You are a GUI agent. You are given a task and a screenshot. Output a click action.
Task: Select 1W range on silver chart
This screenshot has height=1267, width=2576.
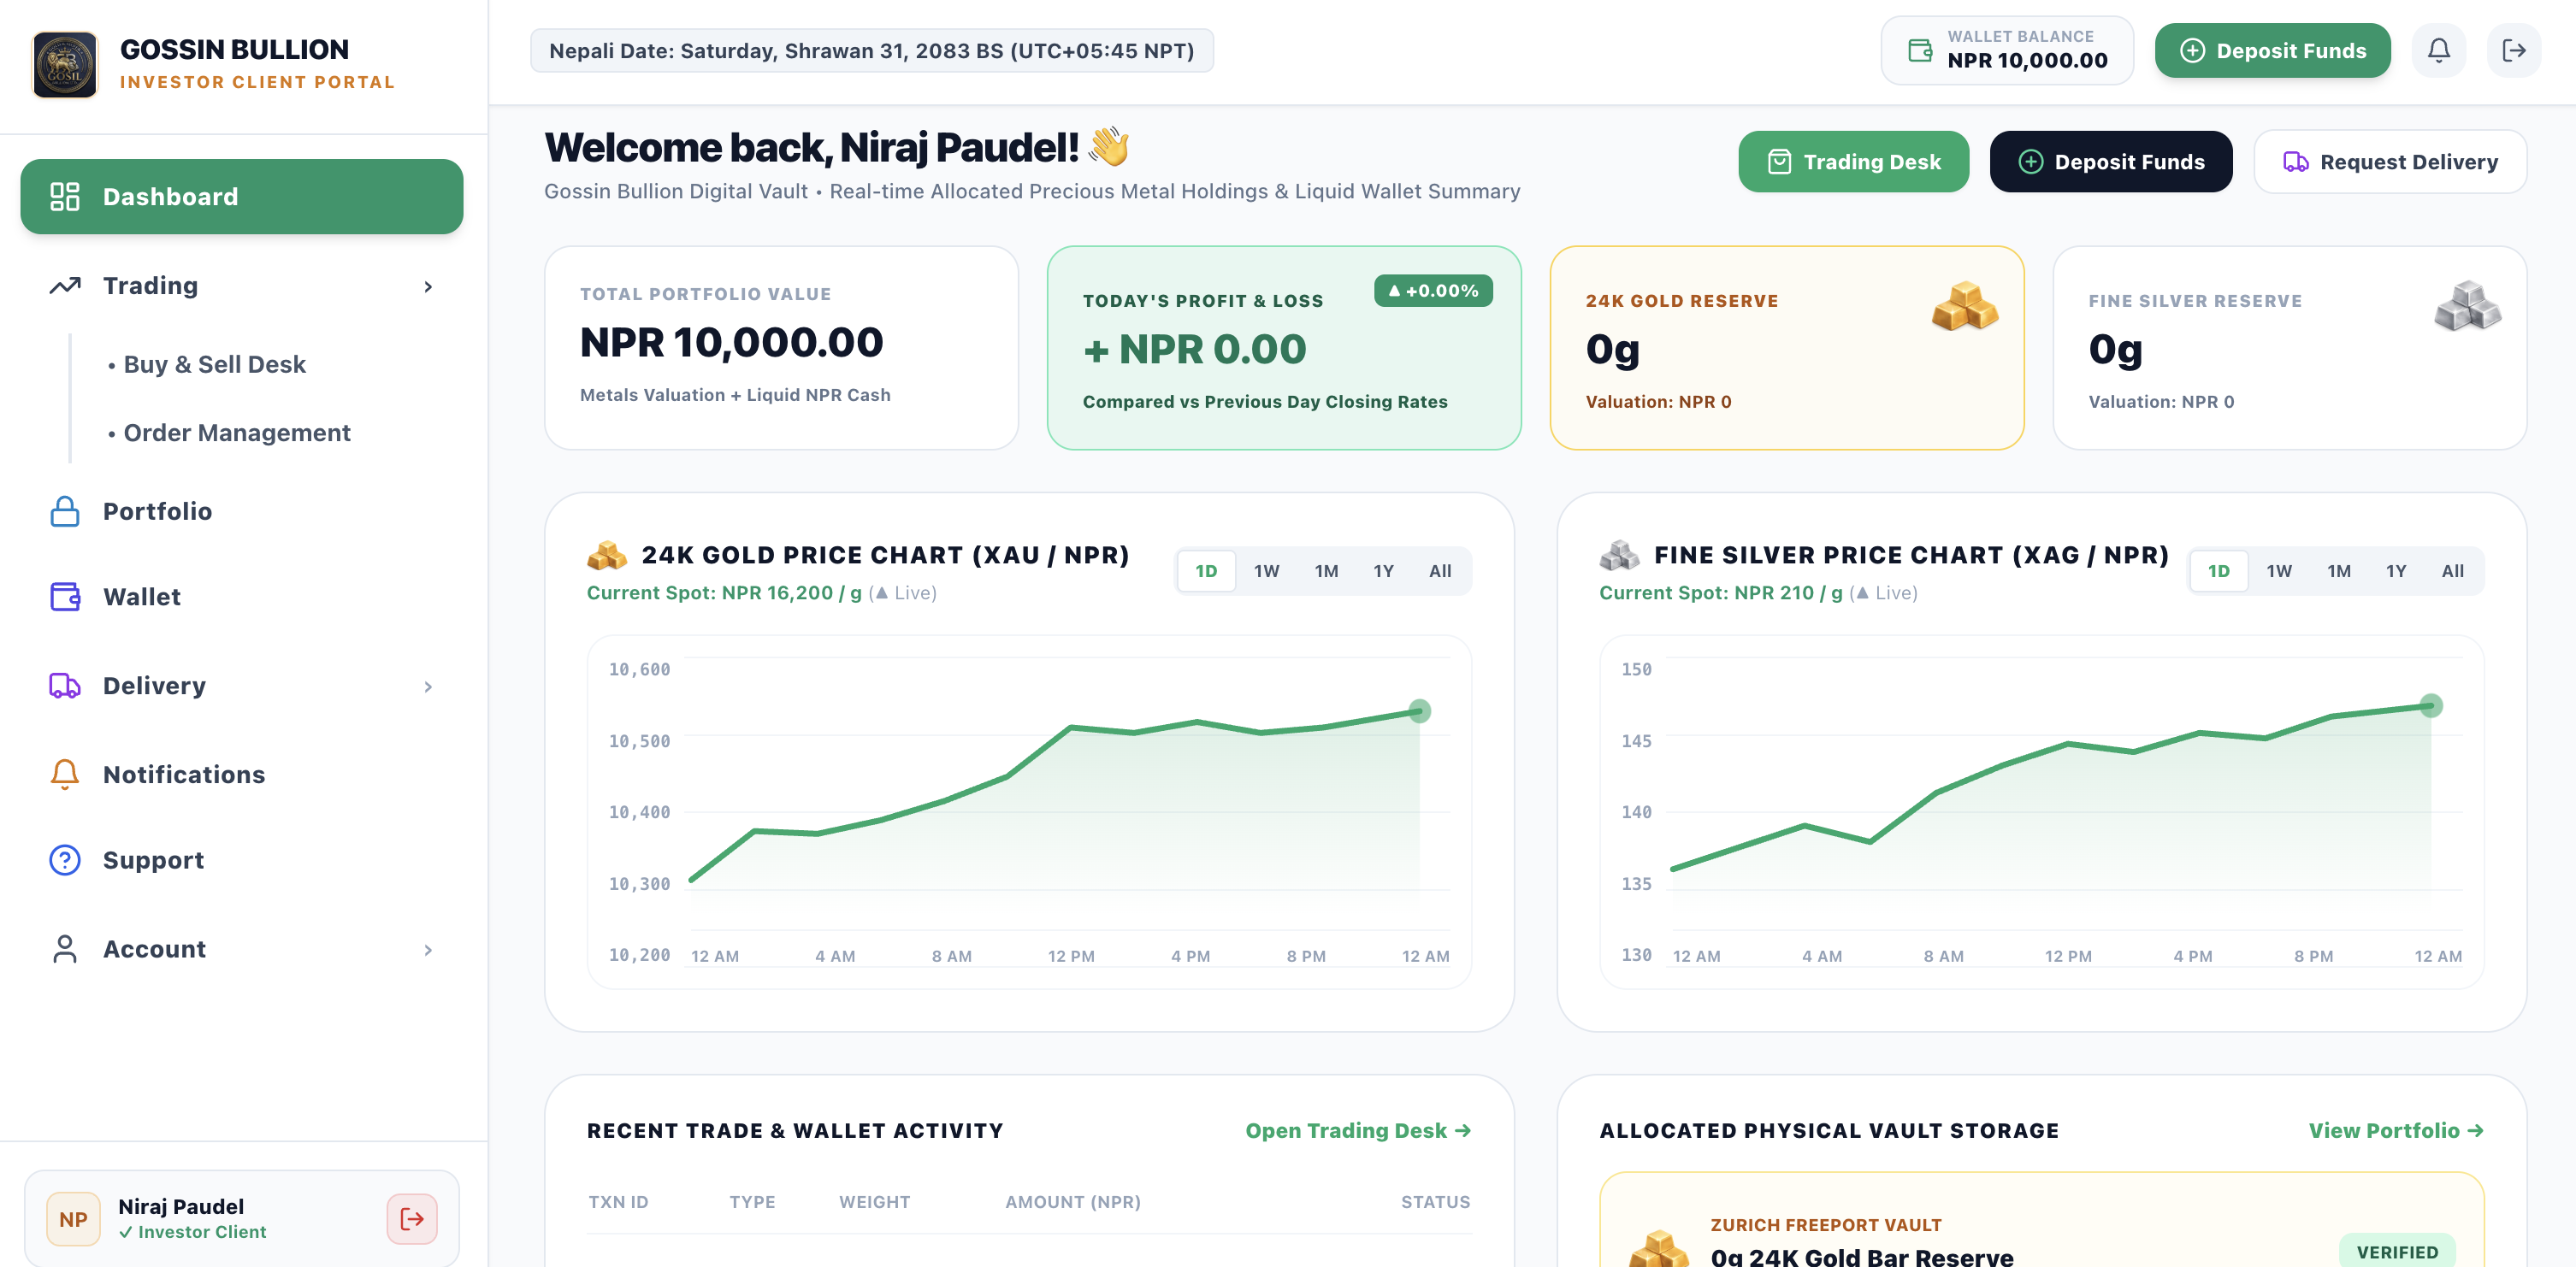click(2279, 571)
